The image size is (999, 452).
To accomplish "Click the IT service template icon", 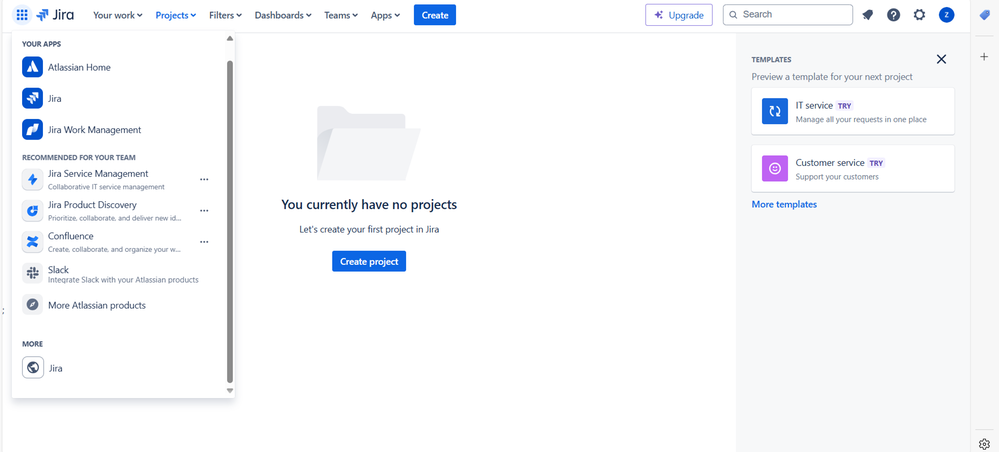I will coord(775,111).
